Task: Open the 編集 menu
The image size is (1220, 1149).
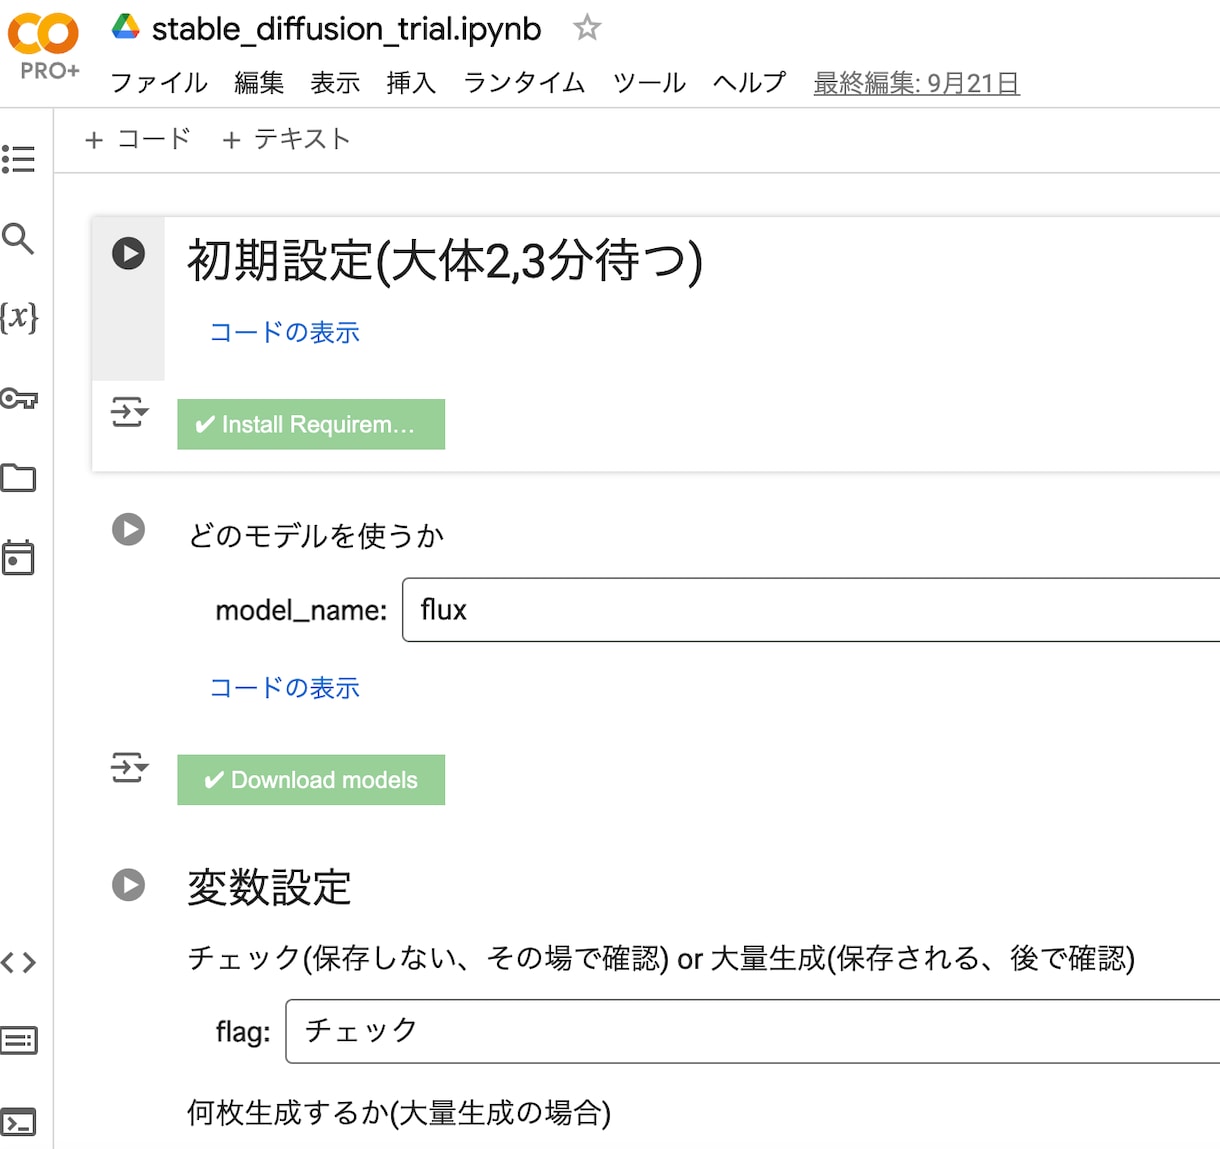Action: [259, 83]
